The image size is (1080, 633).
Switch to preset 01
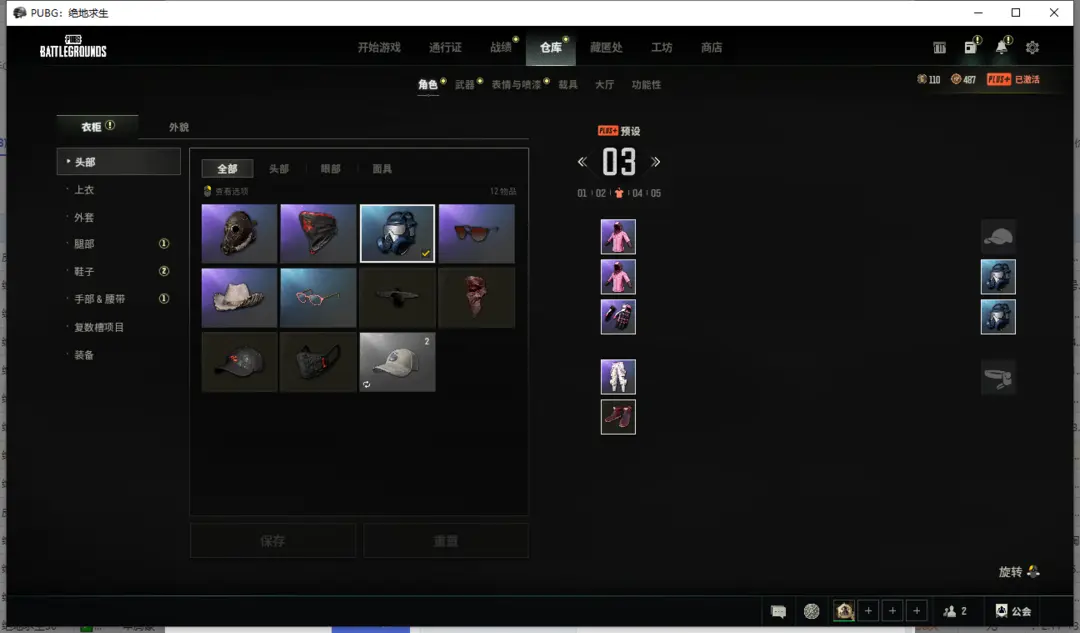pyautogui.click(x=582, y=194)
